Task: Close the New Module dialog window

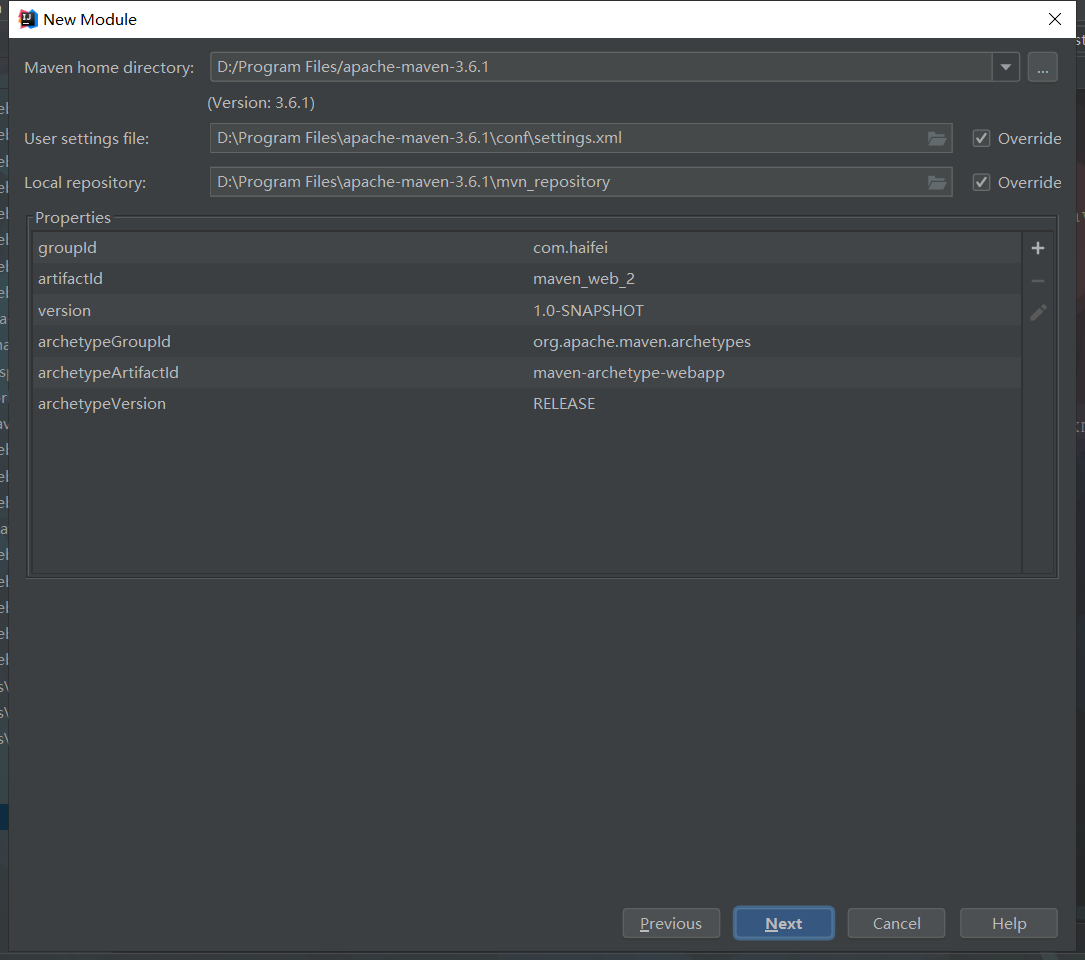Action: [1055, 19]
